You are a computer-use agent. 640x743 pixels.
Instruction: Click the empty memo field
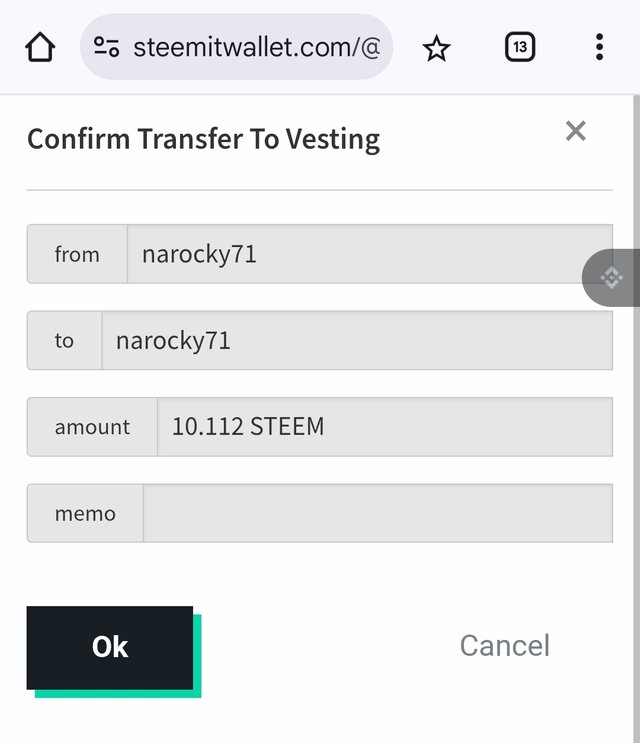pyautogui.click(x=378, y=513)
